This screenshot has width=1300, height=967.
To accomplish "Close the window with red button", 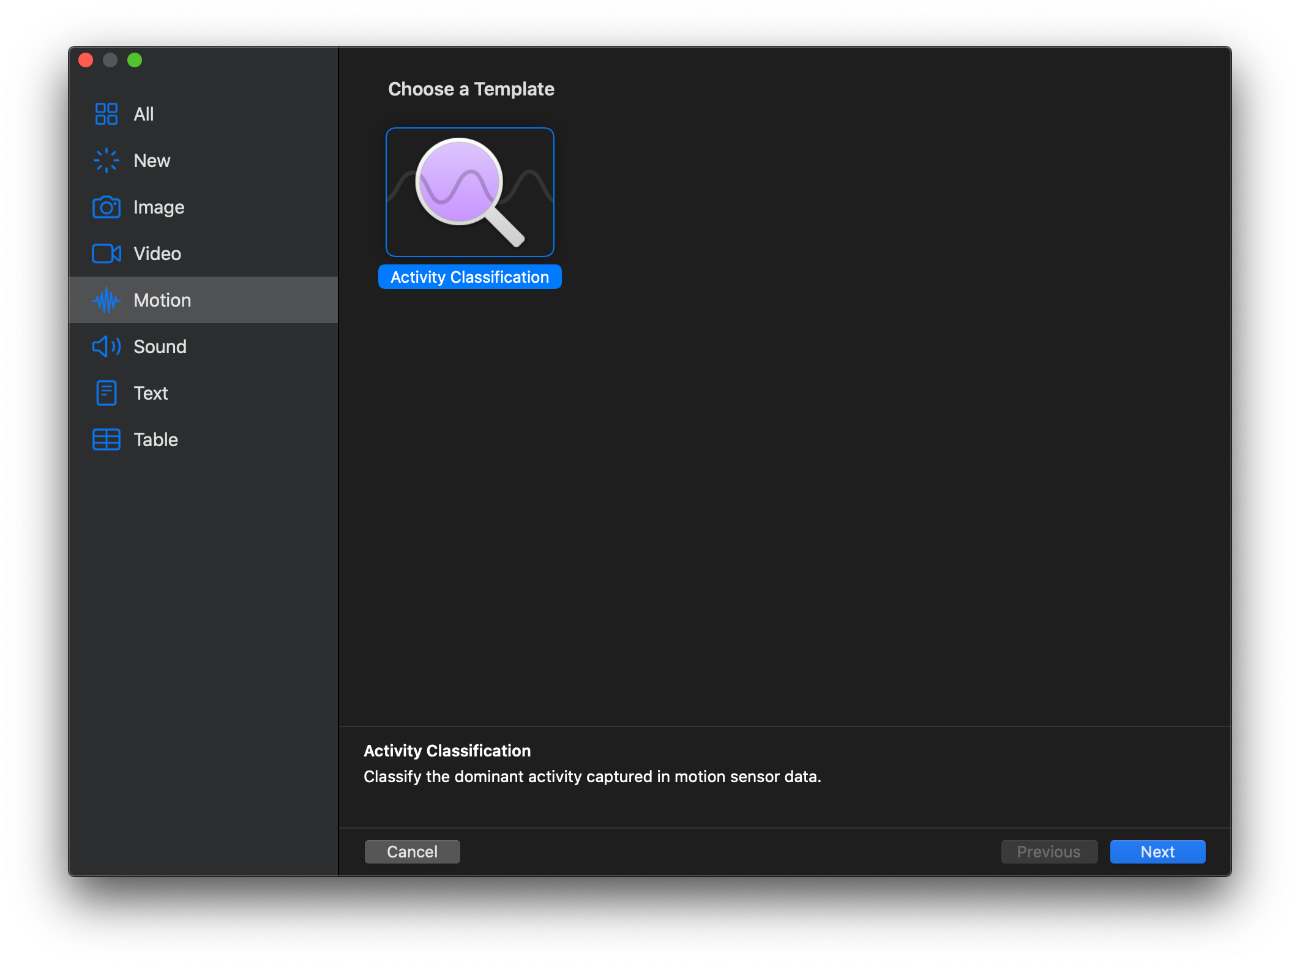I will pos(86,60).
